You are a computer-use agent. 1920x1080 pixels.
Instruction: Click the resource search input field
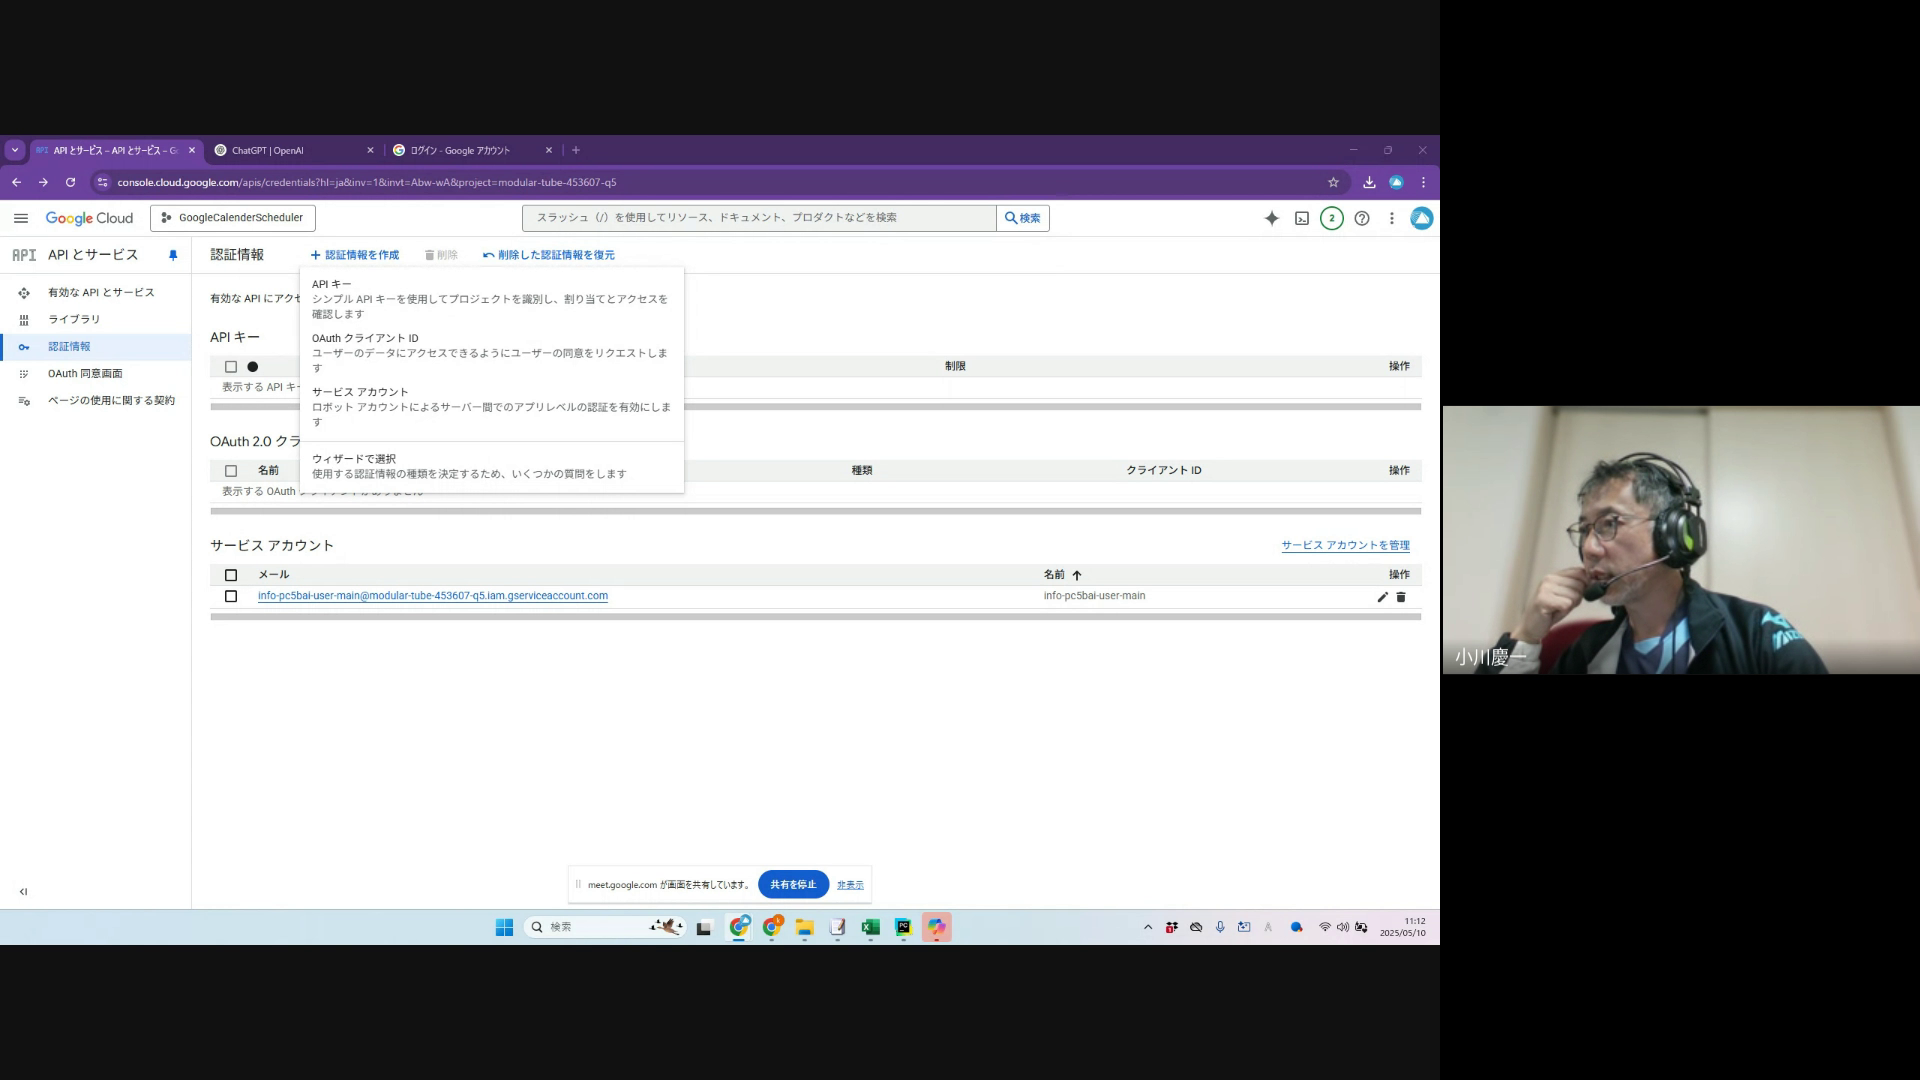click(758, 218)
